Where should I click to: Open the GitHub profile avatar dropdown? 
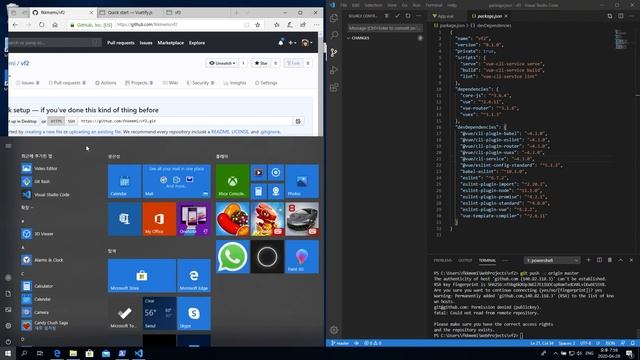[x=306, y=42]
